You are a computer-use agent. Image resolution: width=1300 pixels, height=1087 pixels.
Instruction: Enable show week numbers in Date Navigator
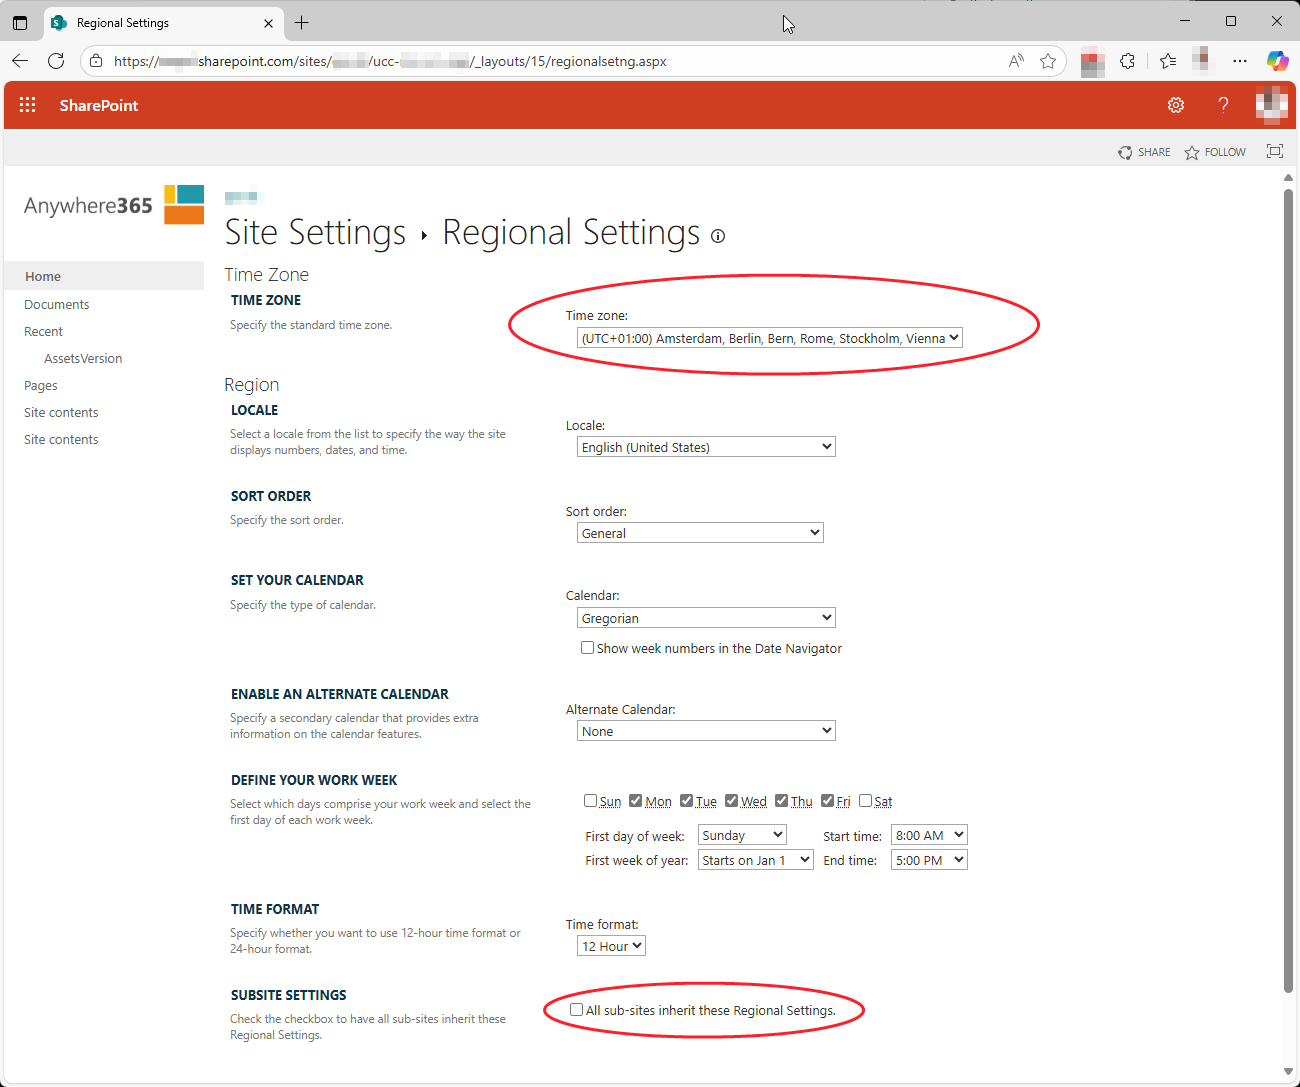(x=588, y=648)
